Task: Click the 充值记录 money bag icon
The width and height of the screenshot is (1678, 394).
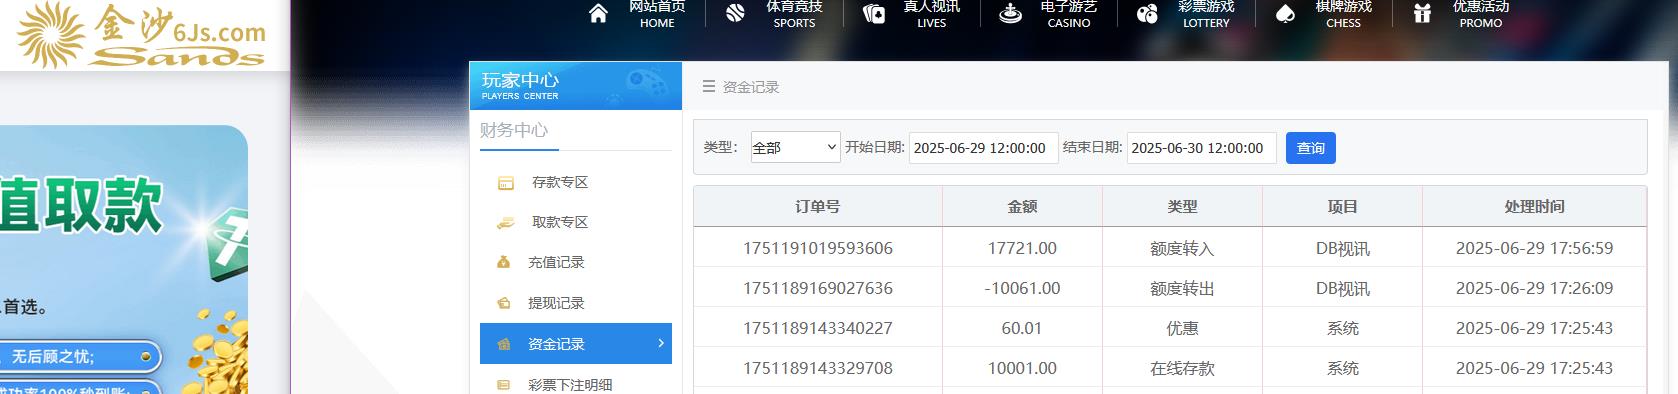Action: click(x=504, y=263)
